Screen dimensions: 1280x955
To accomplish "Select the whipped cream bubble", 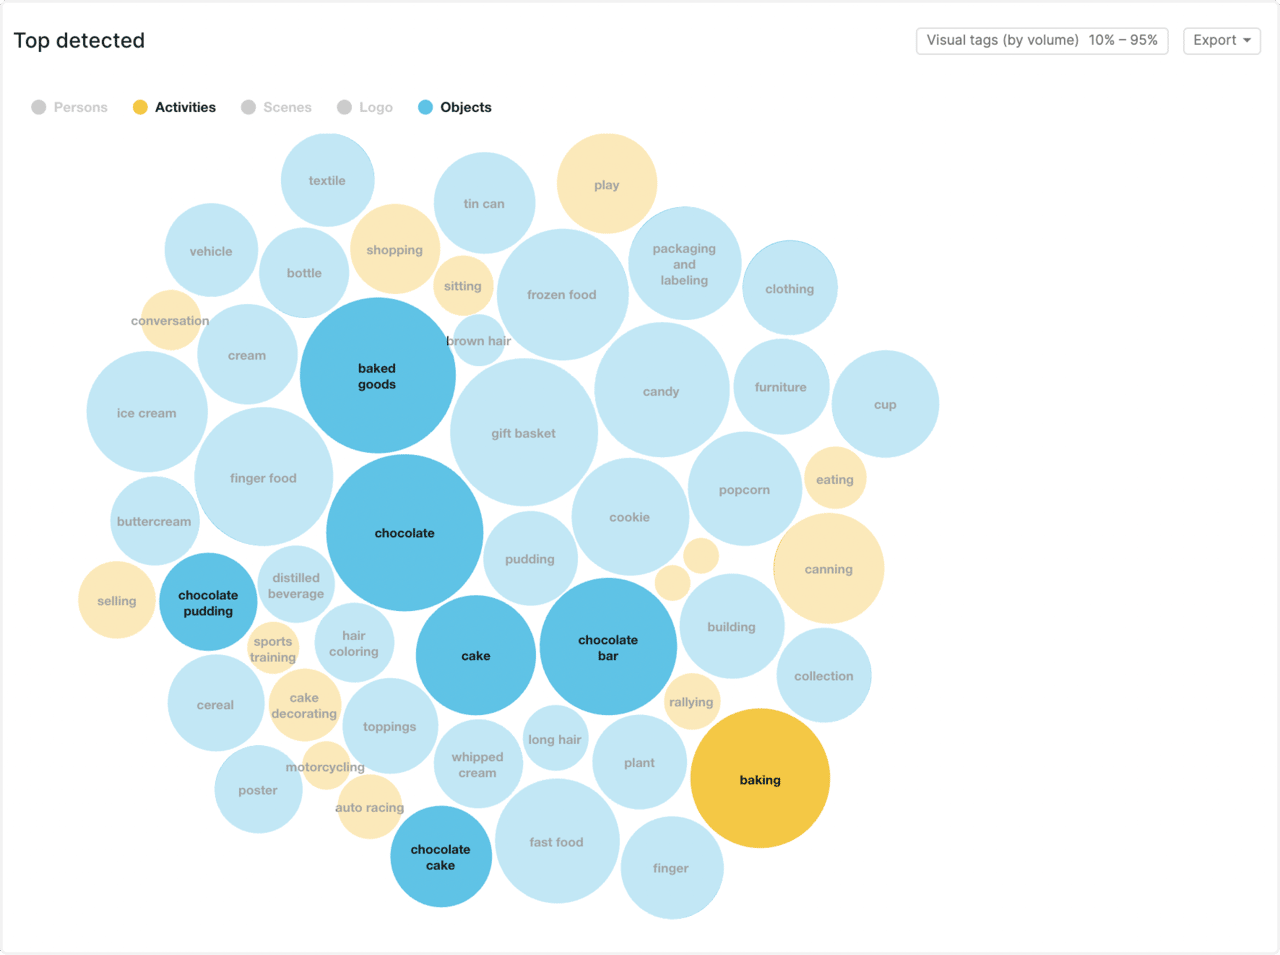I will tap(478, 764).
